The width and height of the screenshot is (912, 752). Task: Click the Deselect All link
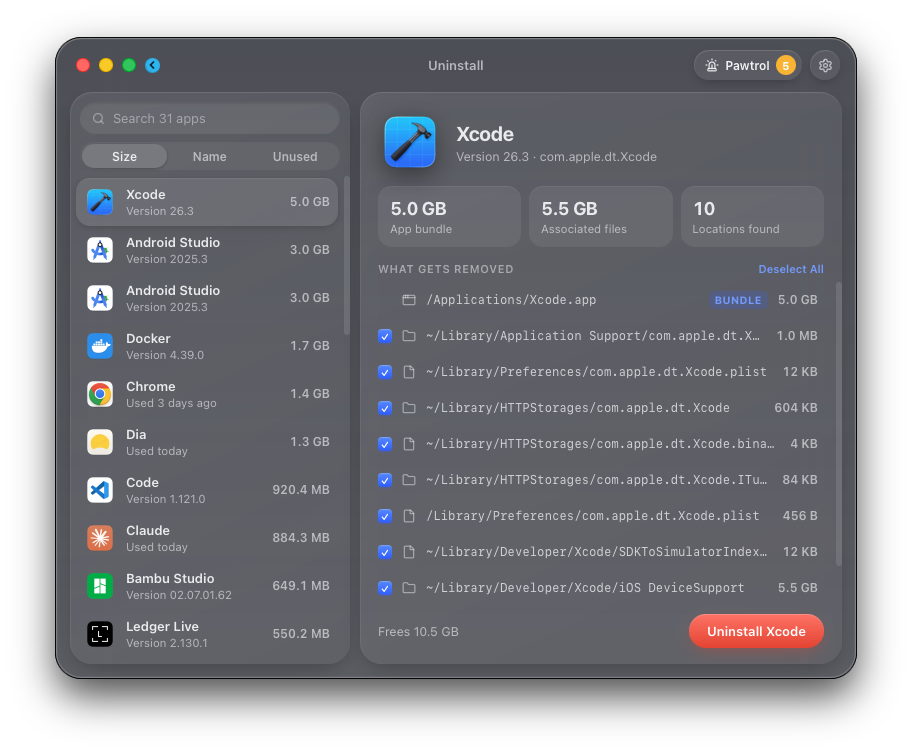(x=790, y=269)
